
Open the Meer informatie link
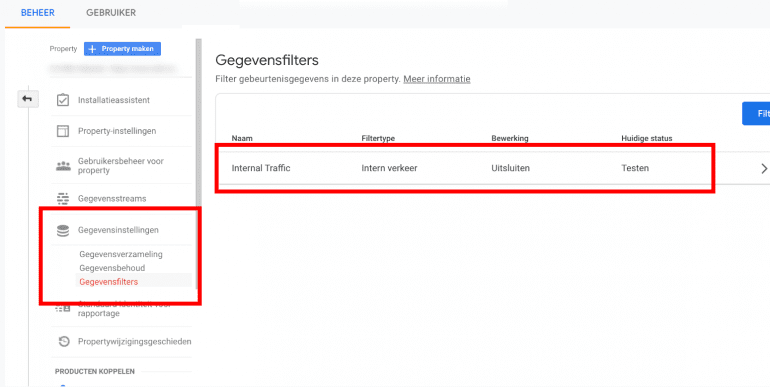pos(437,79)
